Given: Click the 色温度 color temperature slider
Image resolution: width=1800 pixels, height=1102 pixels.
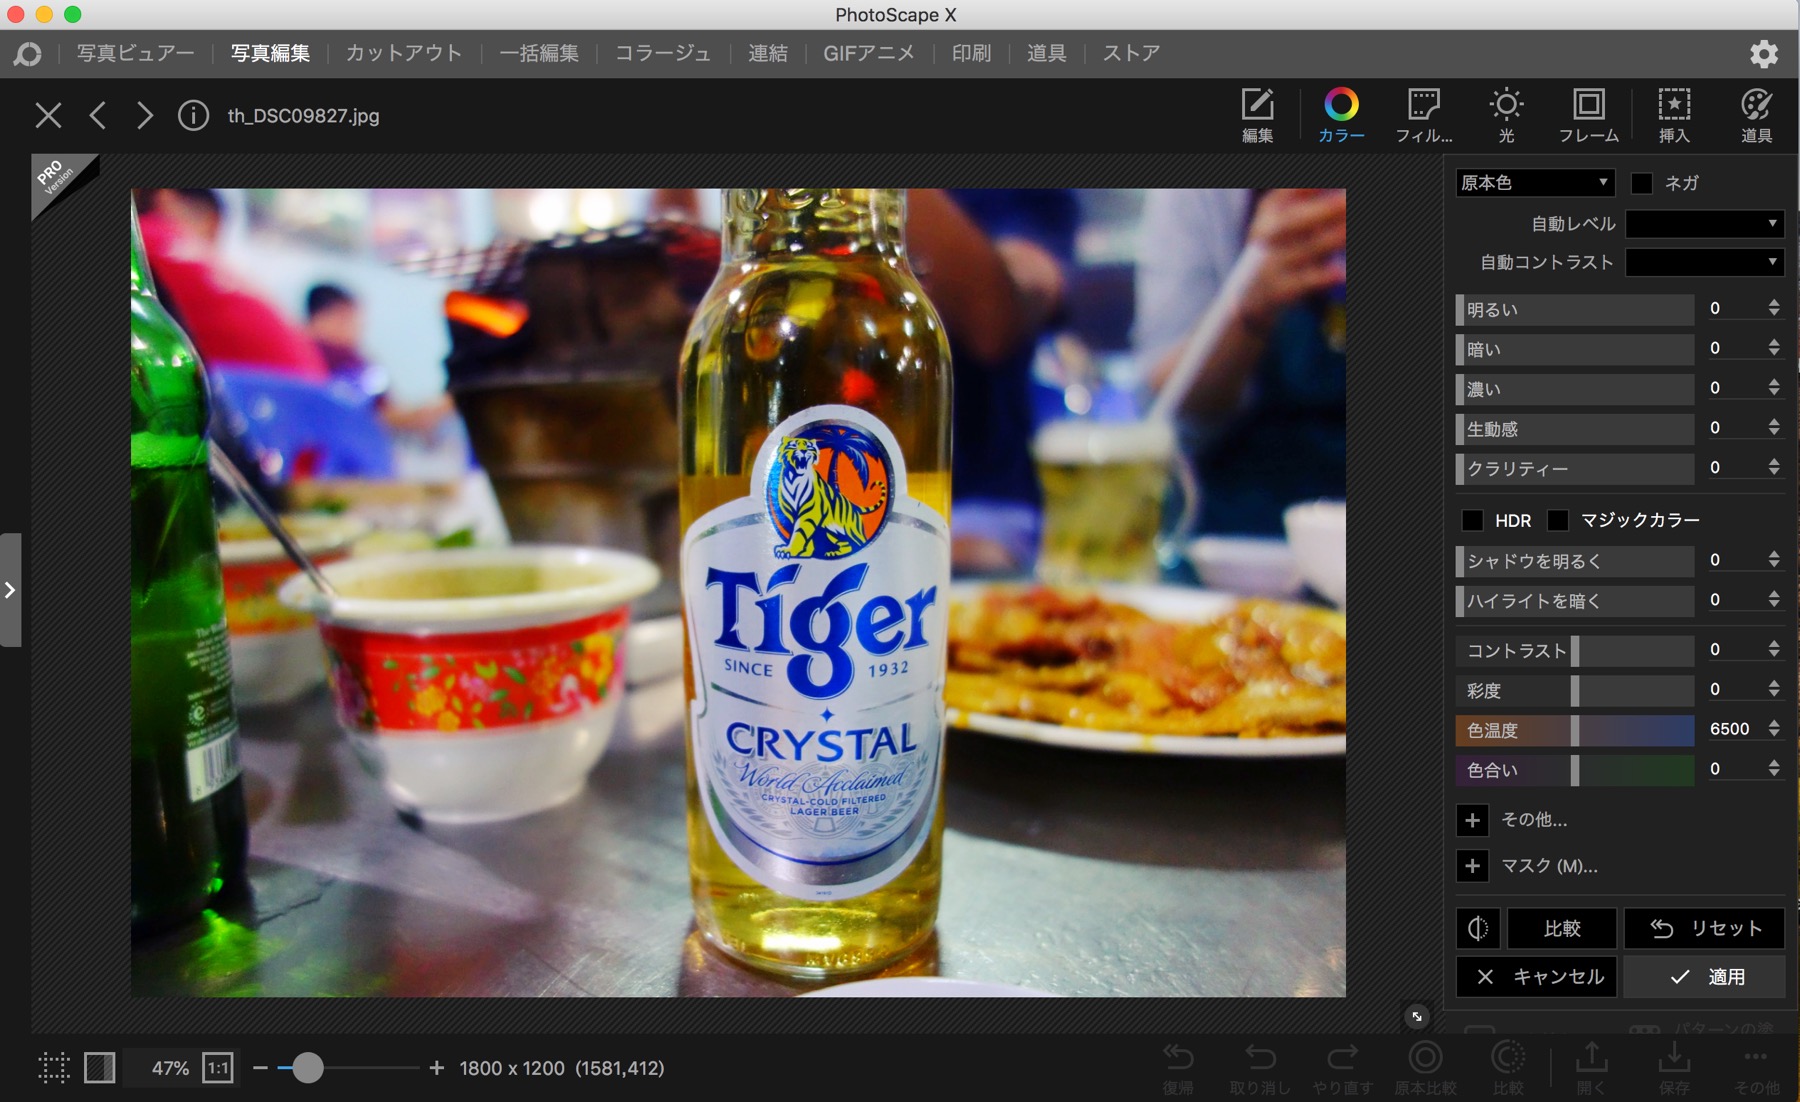Looking at the screenshot, I should 1575,730.
